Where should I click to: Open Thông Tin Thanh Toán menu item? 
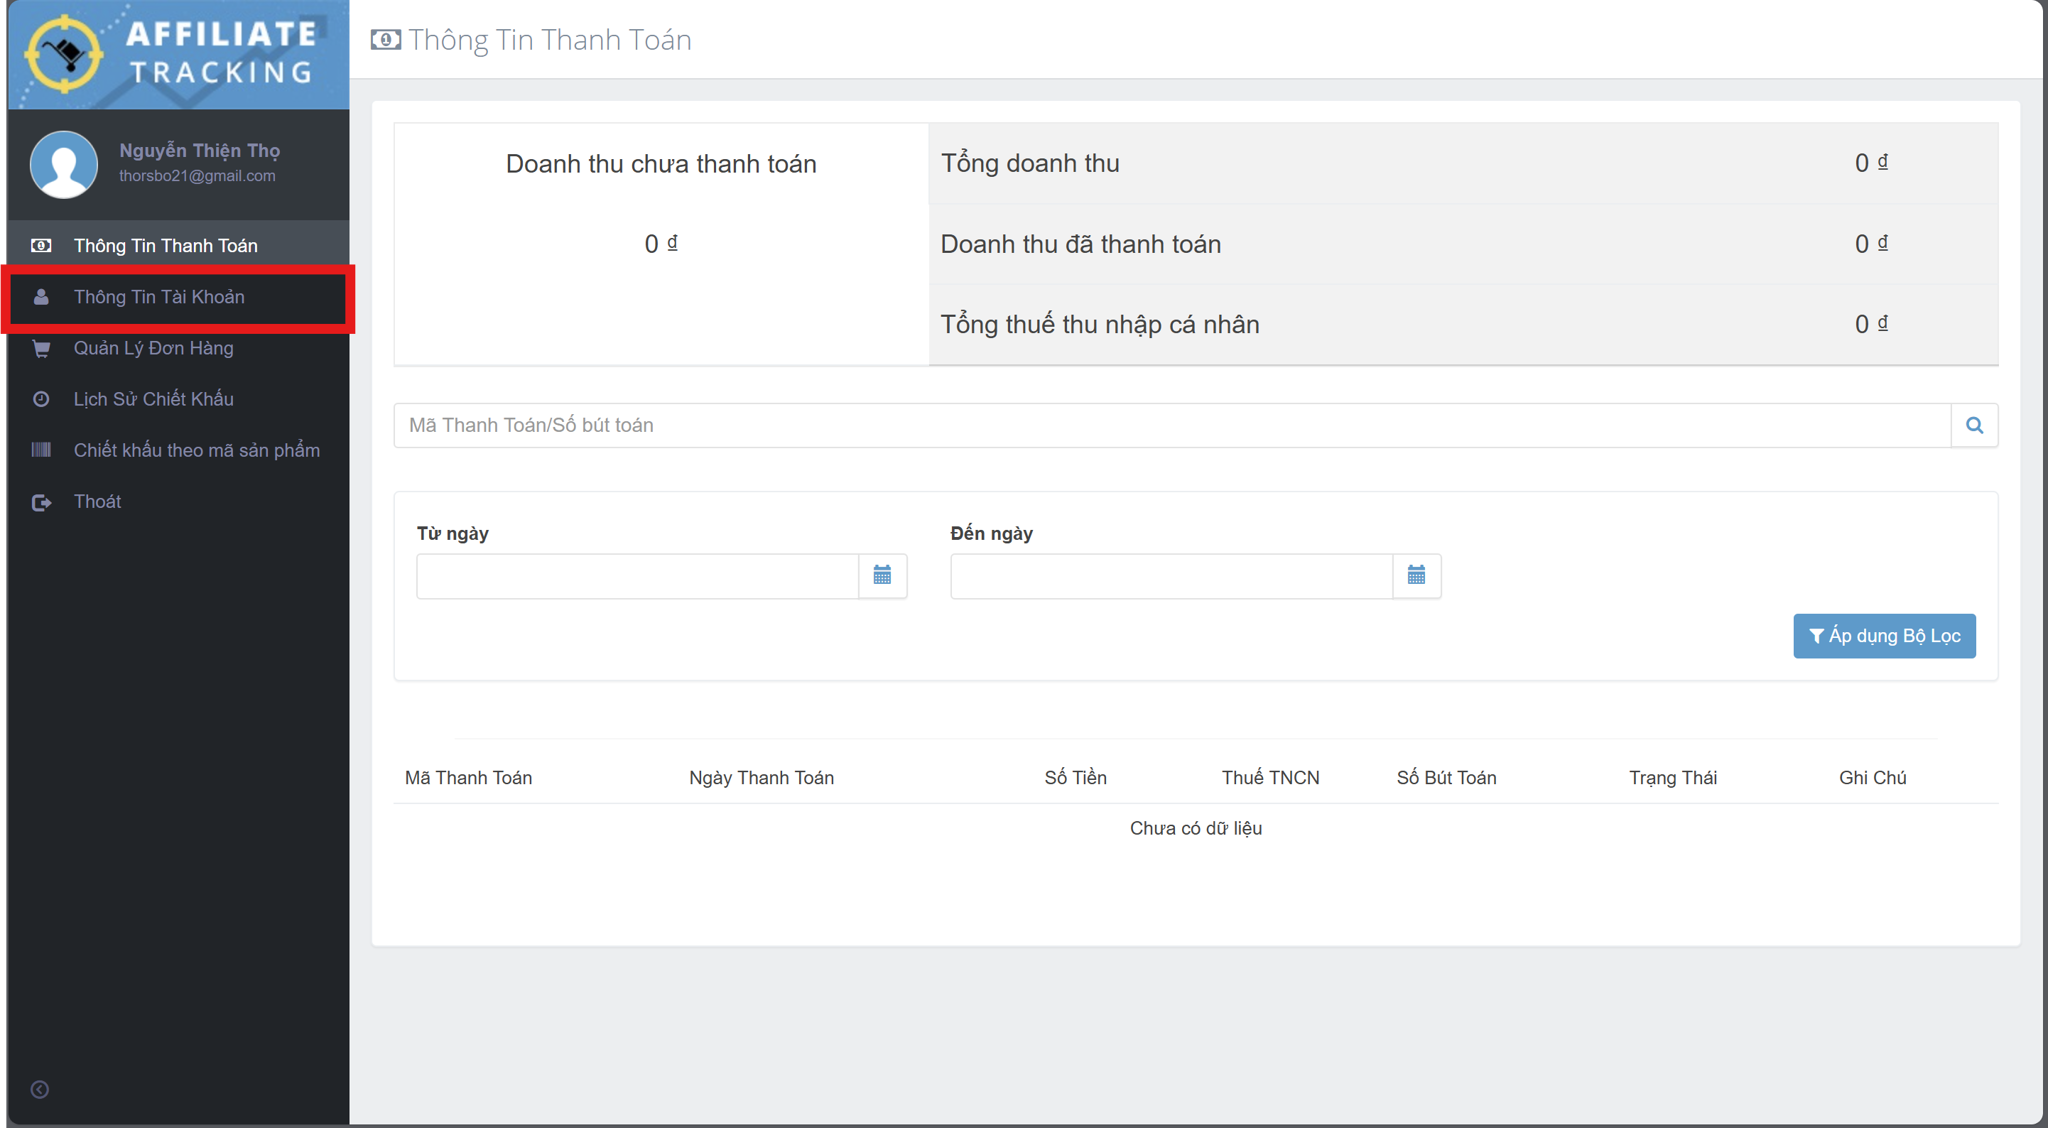tap(166, 246)
